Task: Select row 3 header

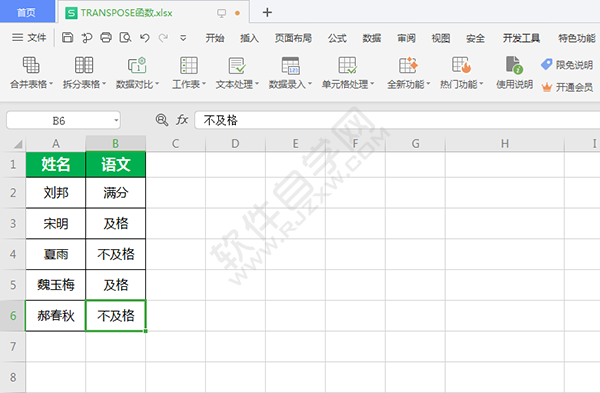Action: tap(13, 223)
